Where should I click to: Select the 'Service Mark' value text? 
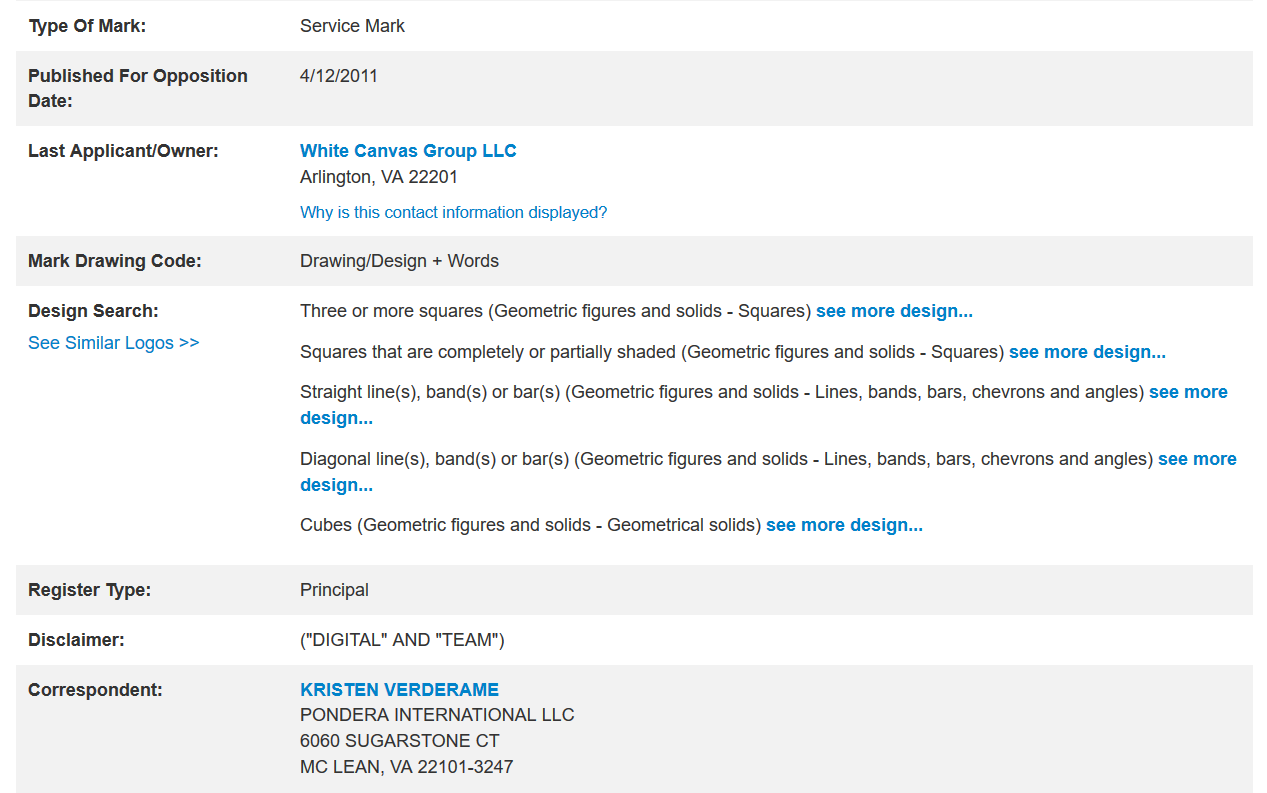click(352, 26)
